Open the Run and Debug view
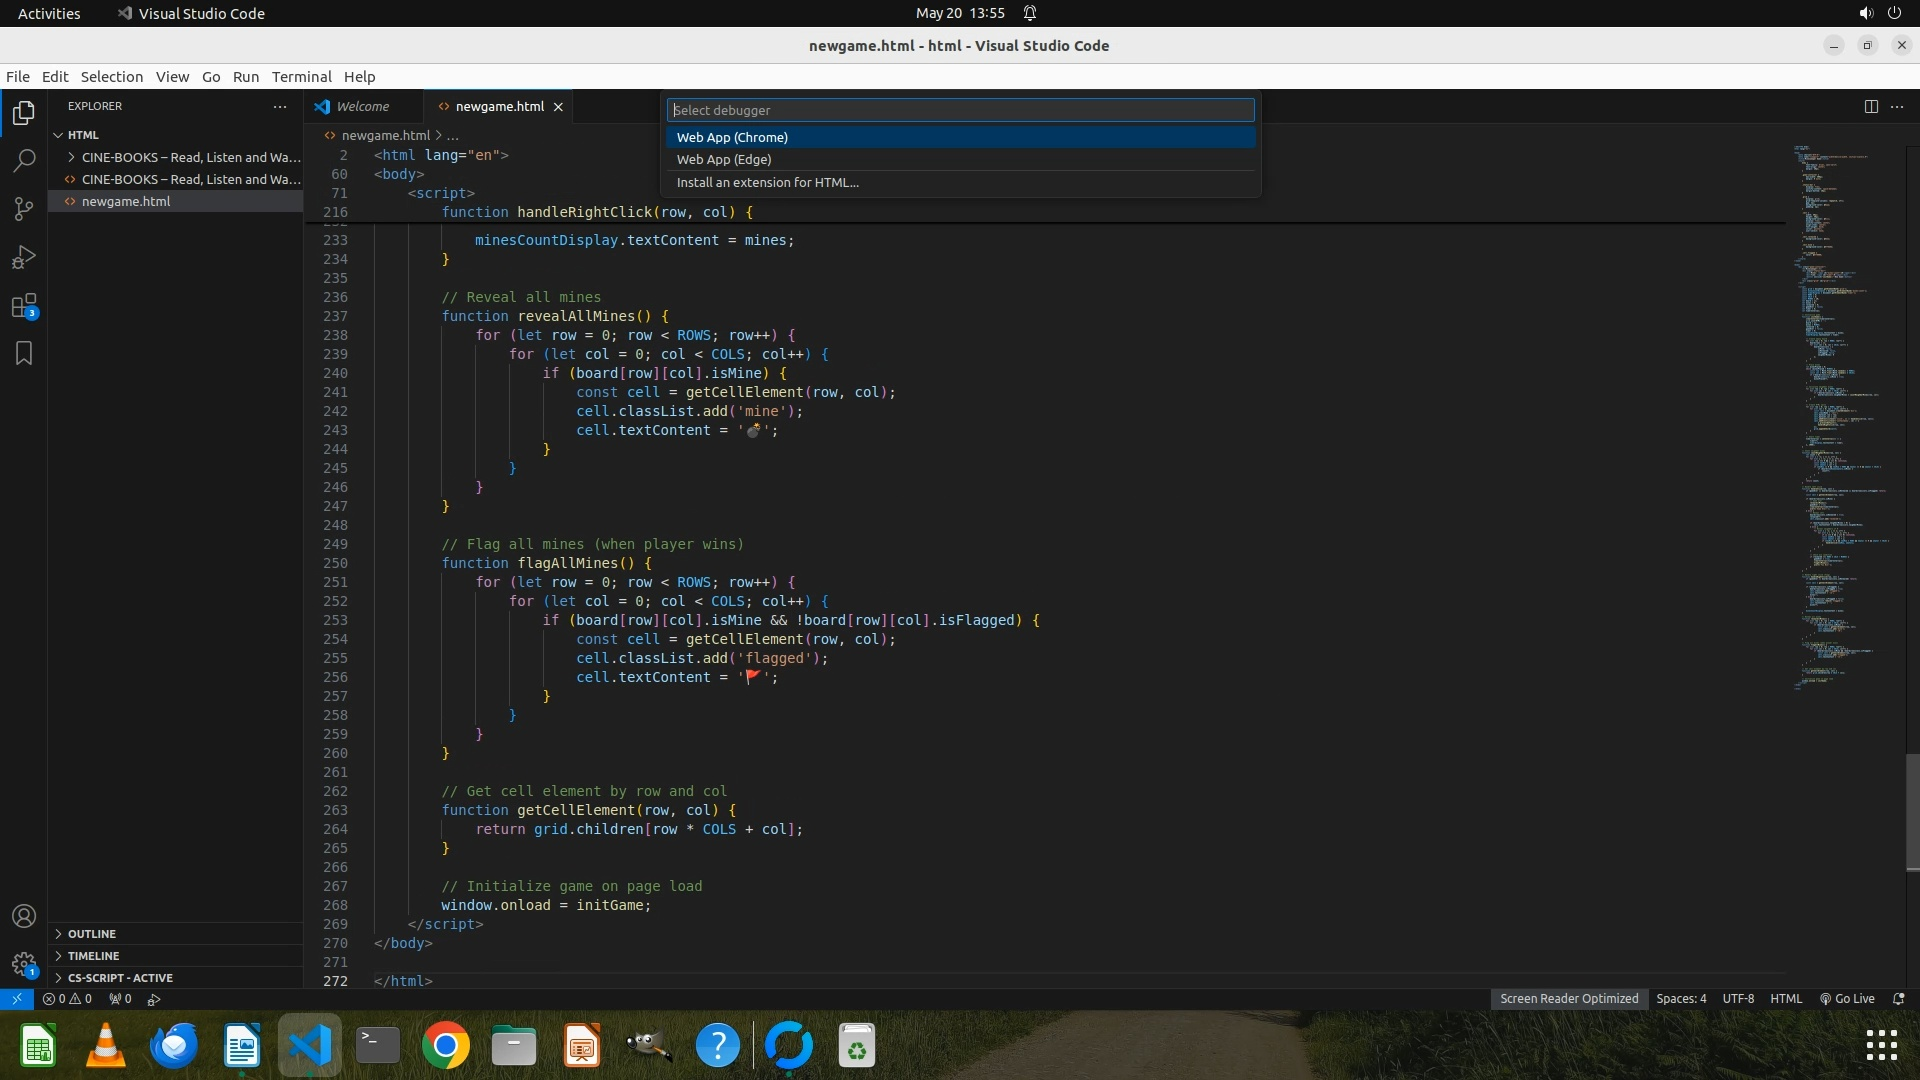The image size is (1920, 1080). (x=24, y=258)
